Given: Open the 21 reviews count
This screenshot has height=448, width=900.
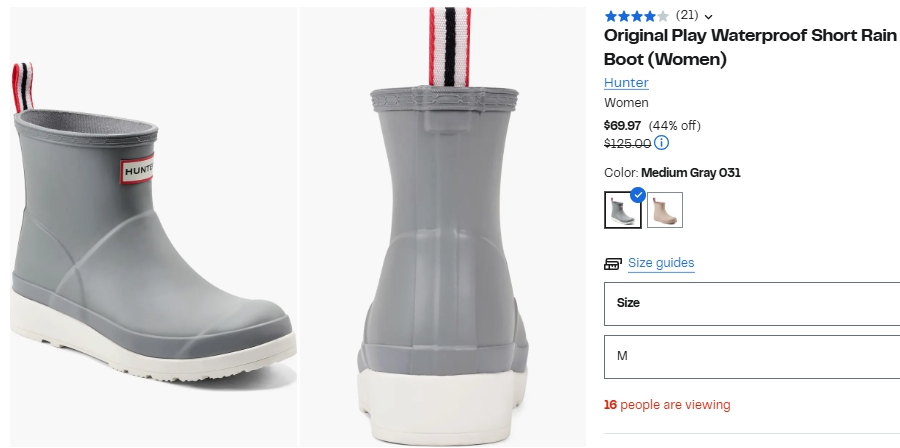Looking at the screenshot, I should [x=687, y=15].
